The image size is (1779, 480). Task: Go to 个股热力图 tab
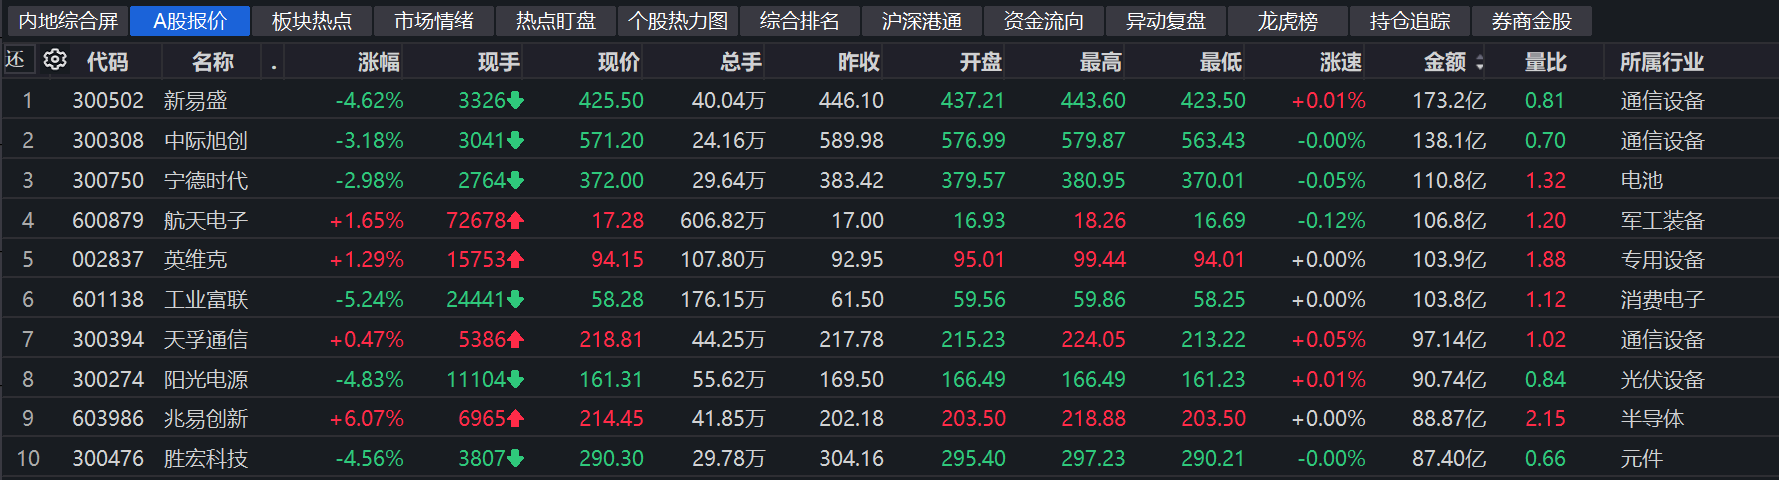tap(678, 21)
